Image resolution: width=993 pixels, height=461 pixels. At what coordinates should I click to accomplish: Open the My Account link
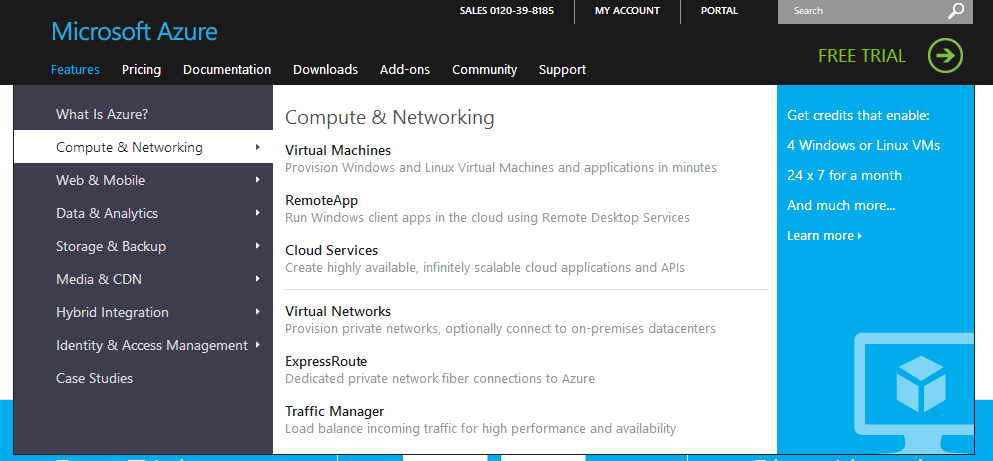(x=627, y=11)
